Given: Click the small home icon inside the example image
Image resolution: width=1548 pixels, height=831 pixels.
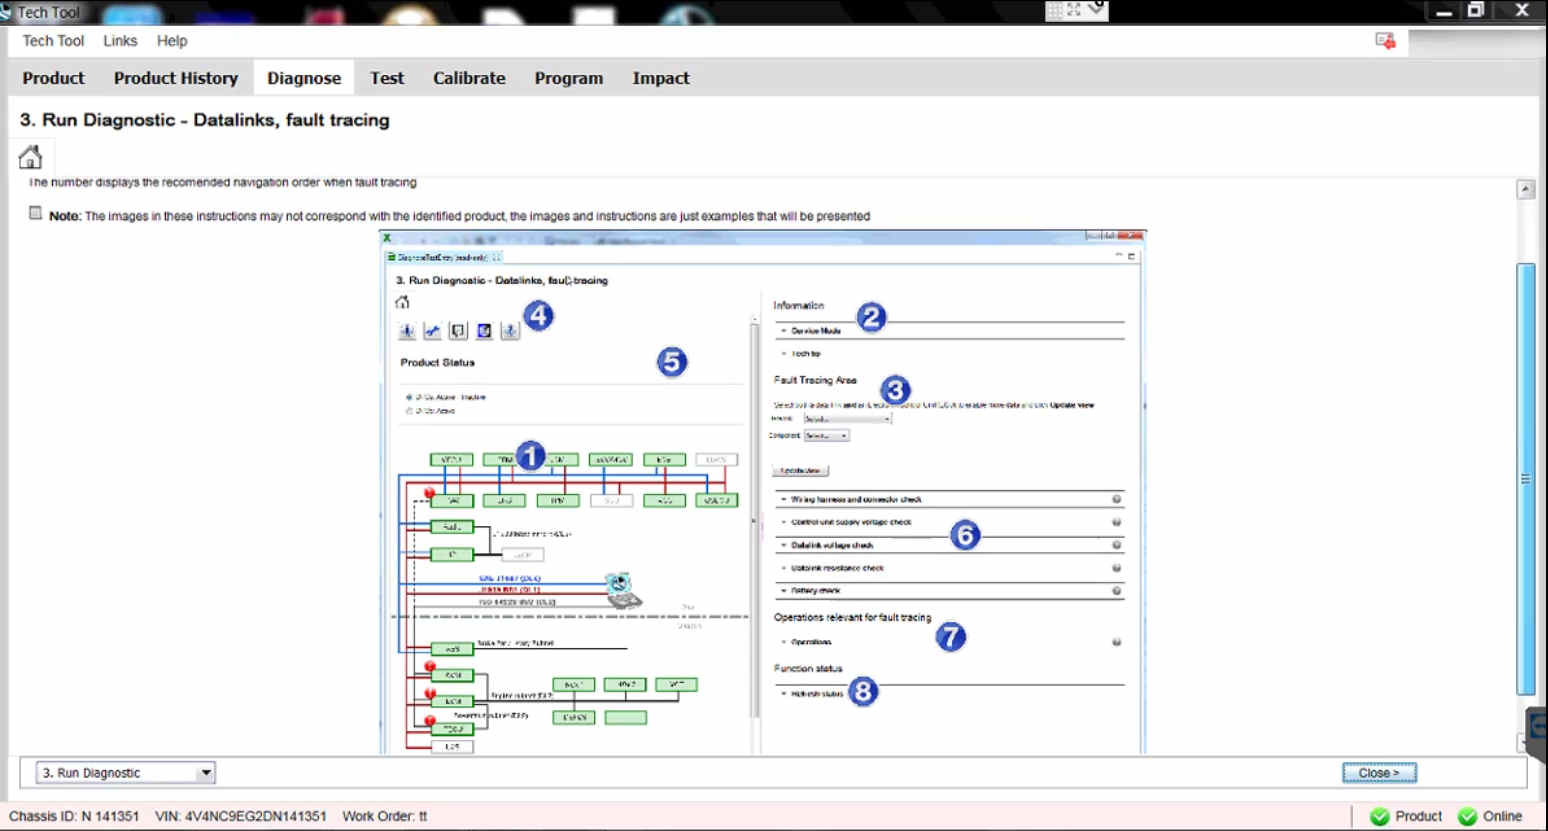Looking at the screenshot, I should click(x=402, y=302).
